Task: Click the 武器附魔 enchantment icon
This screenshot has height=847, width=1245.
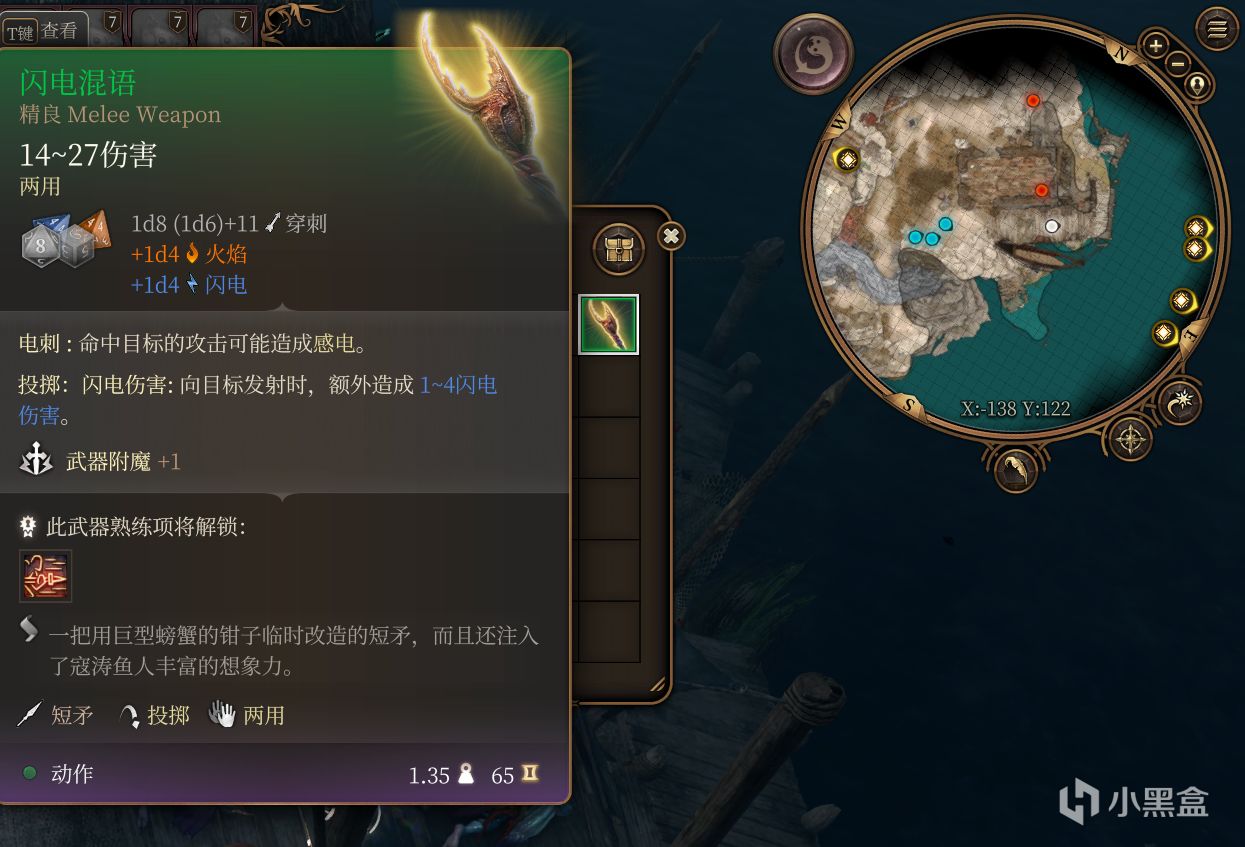Action: [36, 461]
